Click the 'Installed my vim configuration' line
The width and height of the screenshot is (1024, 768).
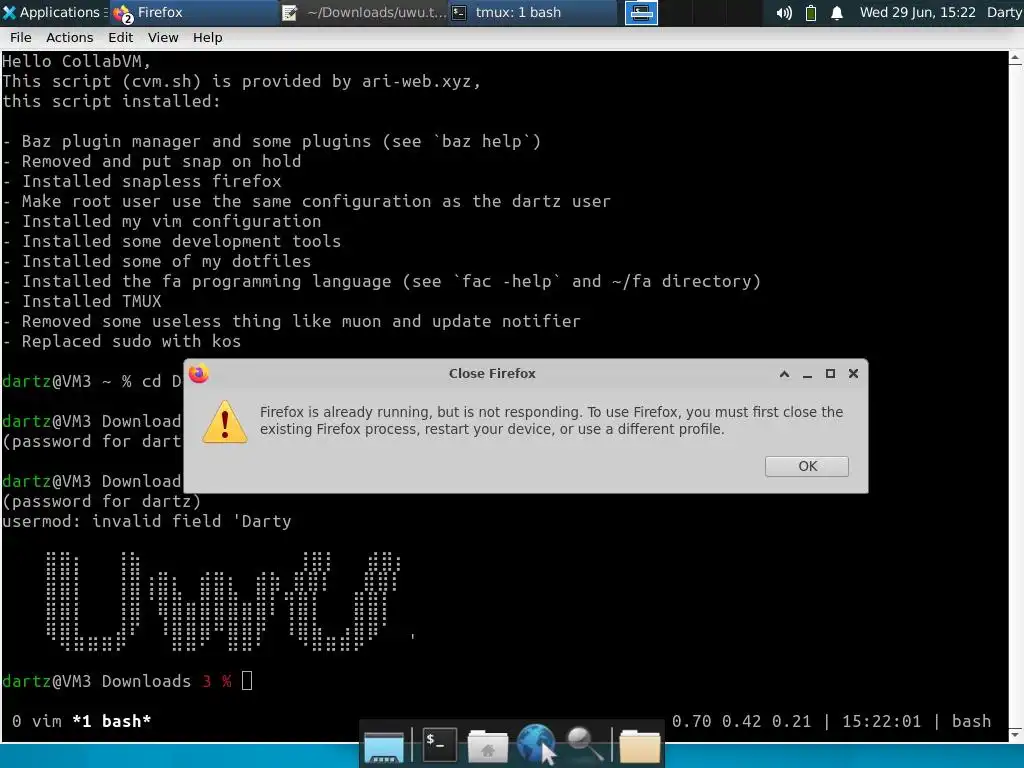pyautogui.click(x=161, y=221)
